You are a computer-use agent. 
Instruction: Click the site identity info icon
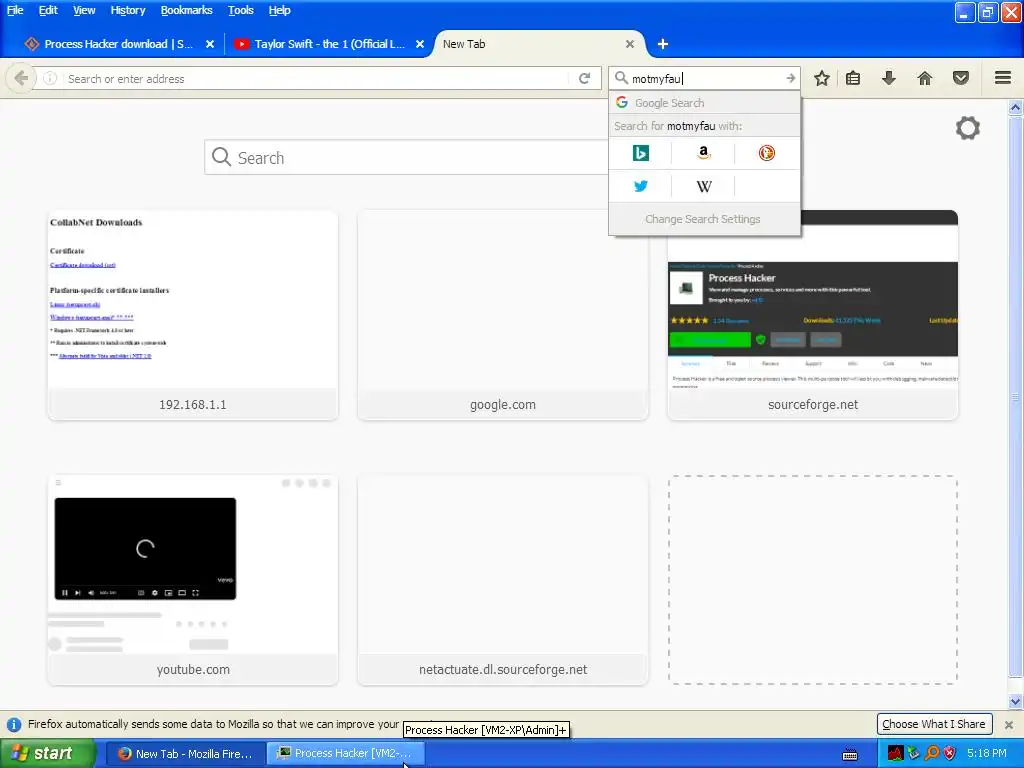click(50, 78)
